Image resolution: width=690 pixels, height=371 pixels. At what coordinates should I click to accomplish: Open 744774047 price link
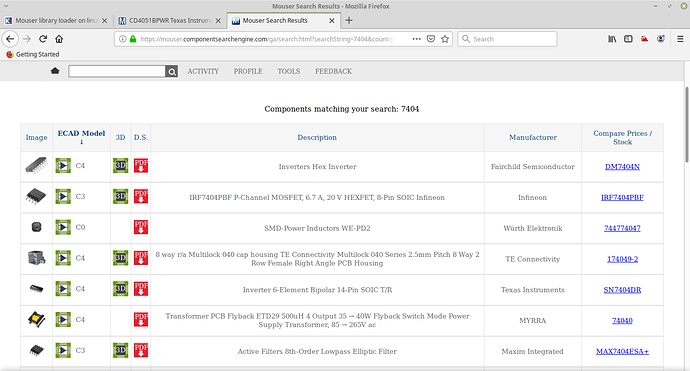coord(622,228)
